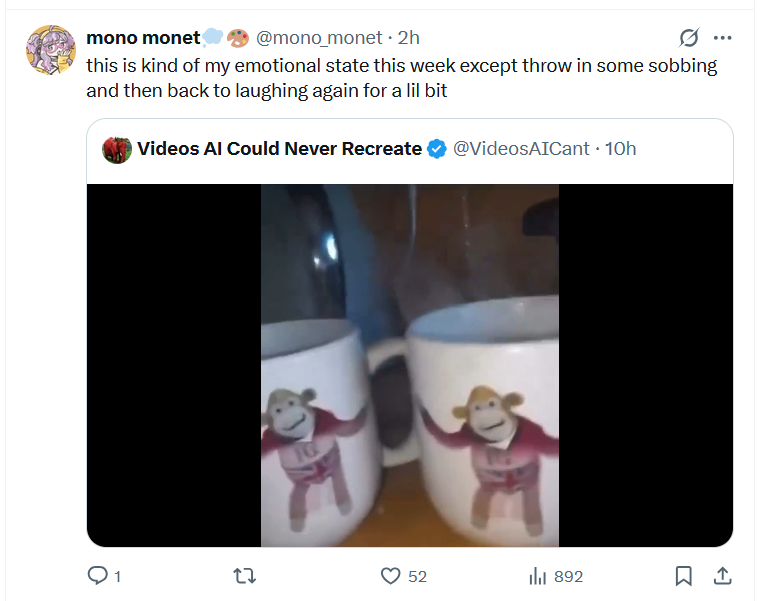760x601 pixels.
Task: Open the share upload icon
Action: pos(723,576)
